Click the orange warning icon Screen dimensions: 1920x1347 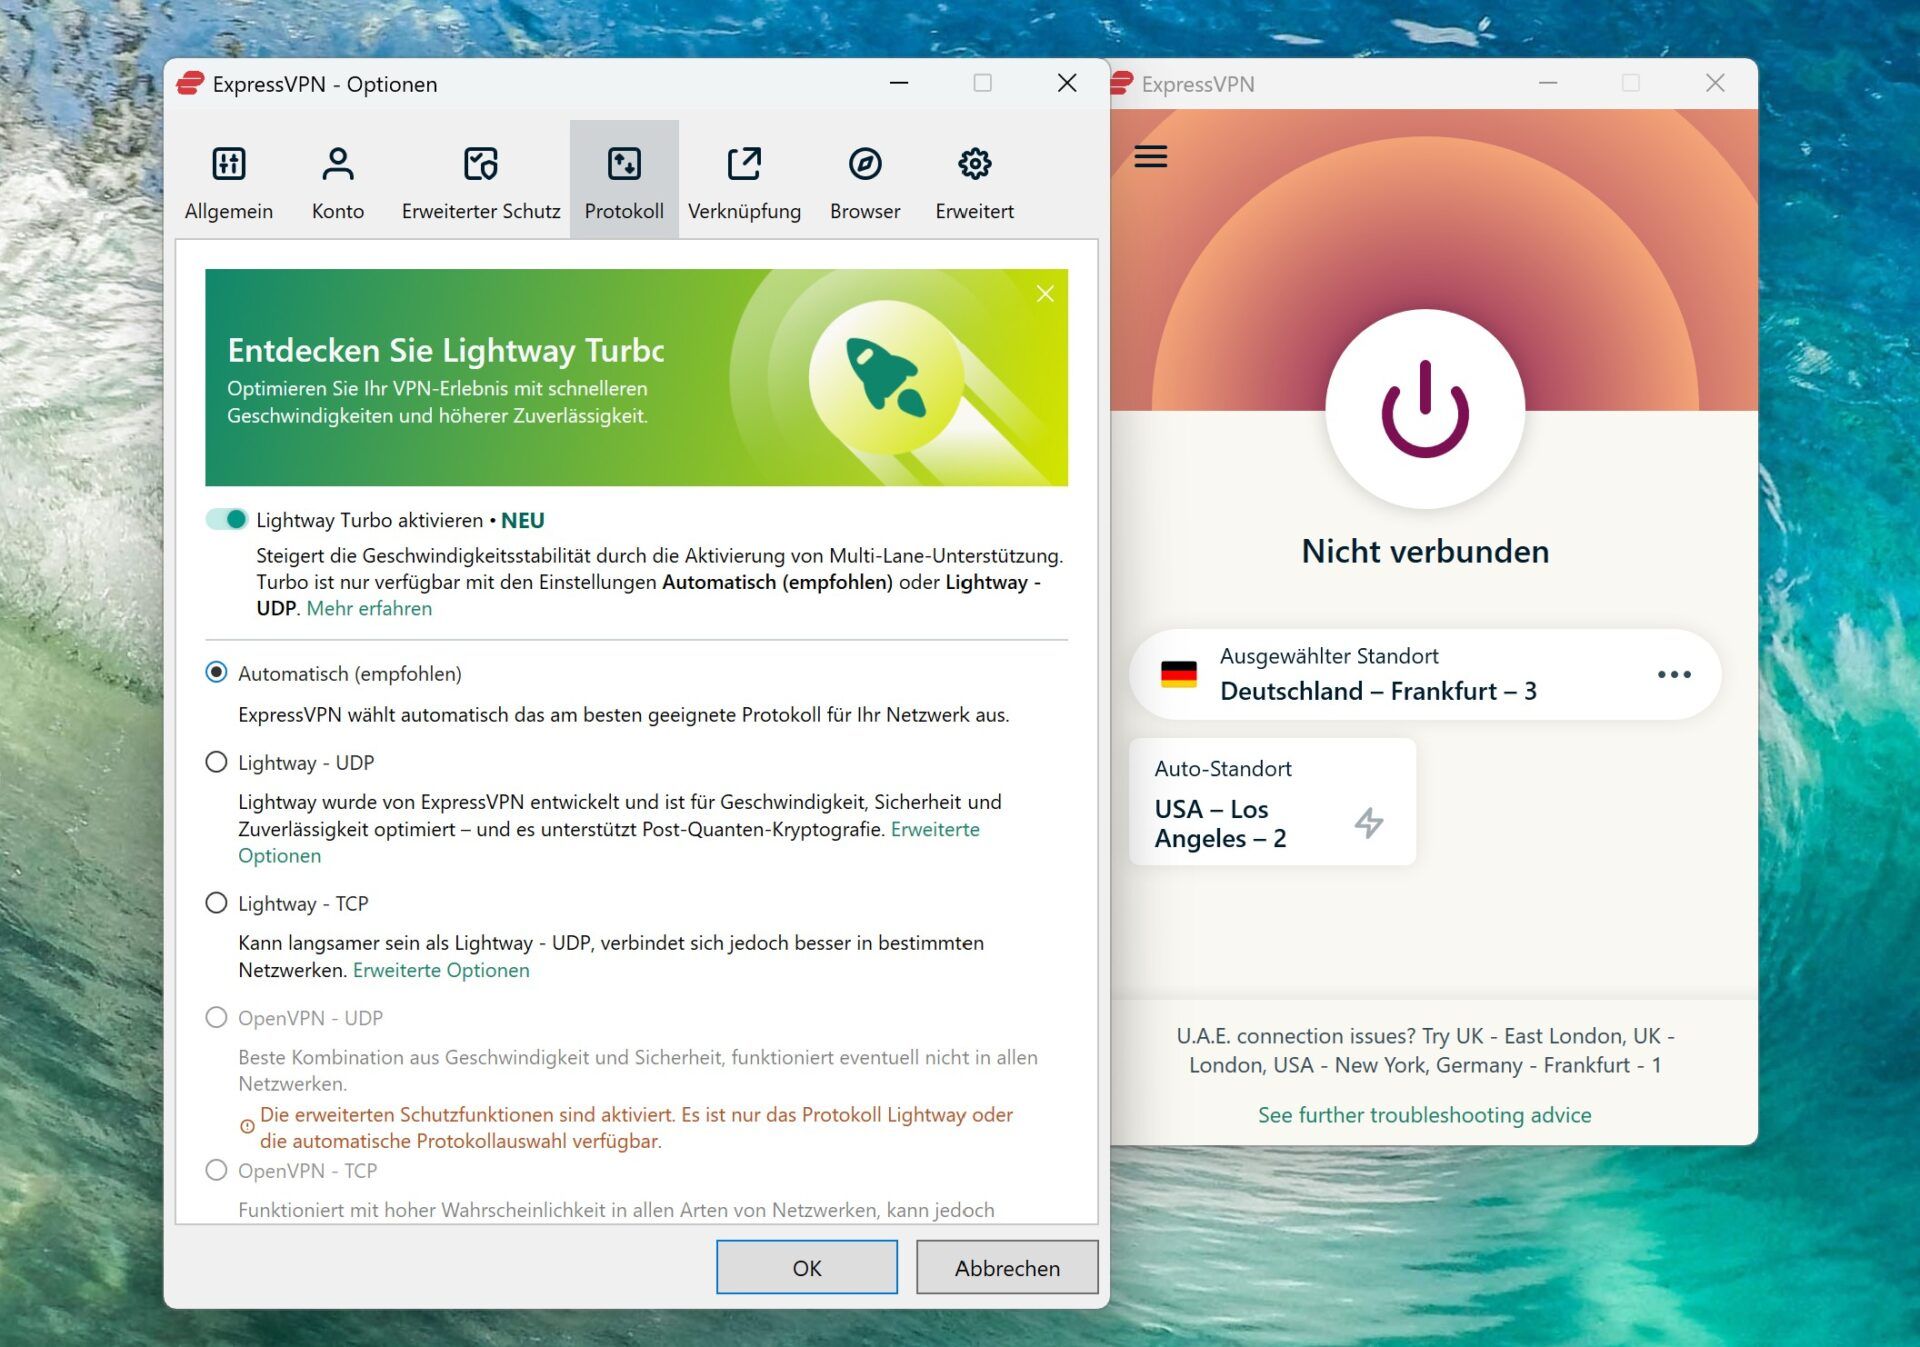click(247, 1127)
